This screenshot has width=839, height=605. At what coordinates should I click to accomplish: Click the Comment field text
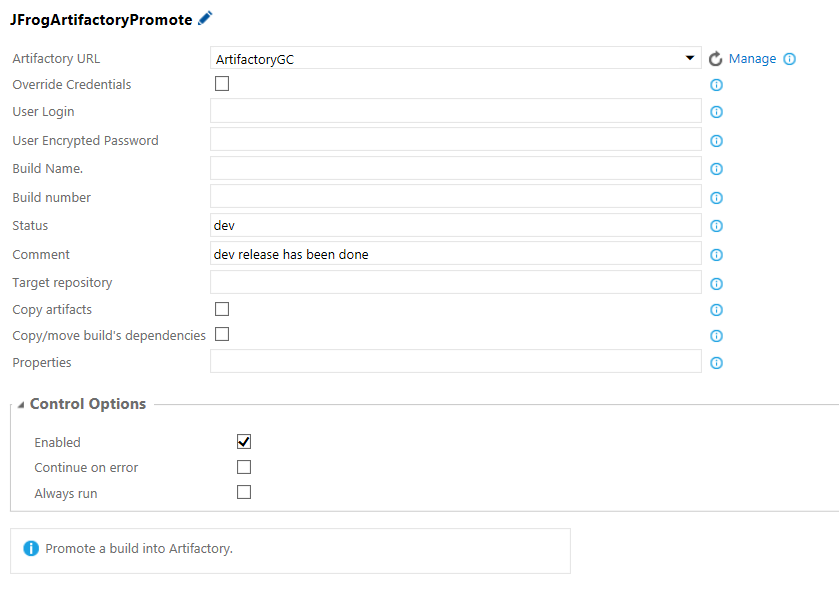tap(291, 254)
